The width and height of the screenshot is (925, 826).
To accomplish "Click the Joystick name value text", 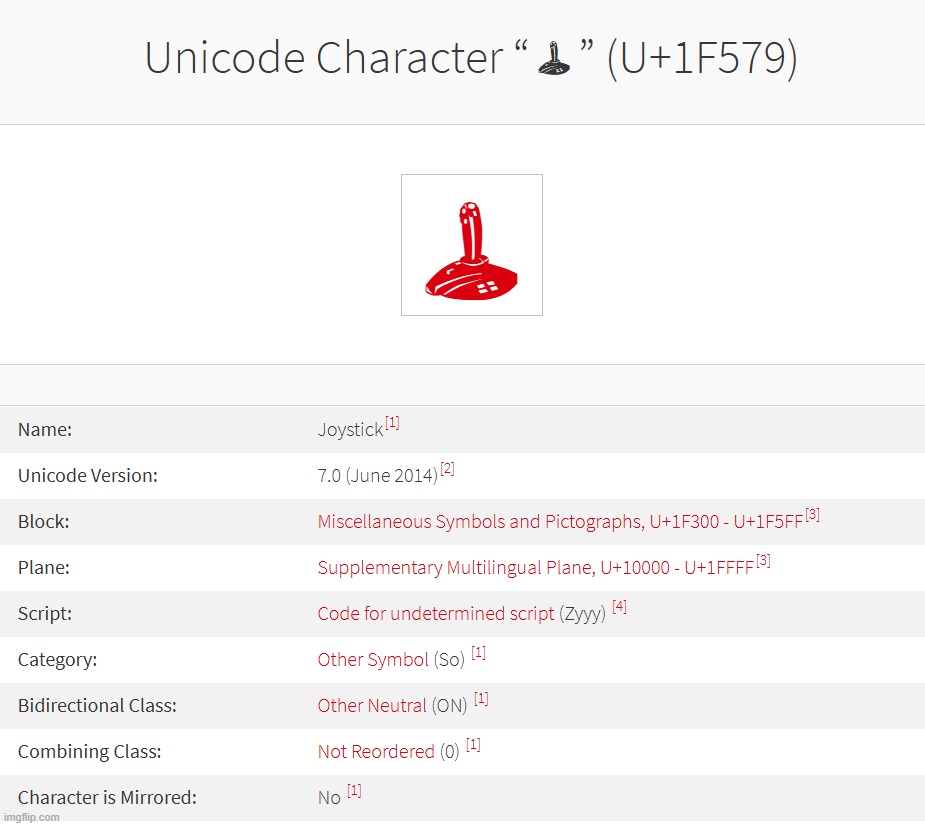I will click(350, 430).
